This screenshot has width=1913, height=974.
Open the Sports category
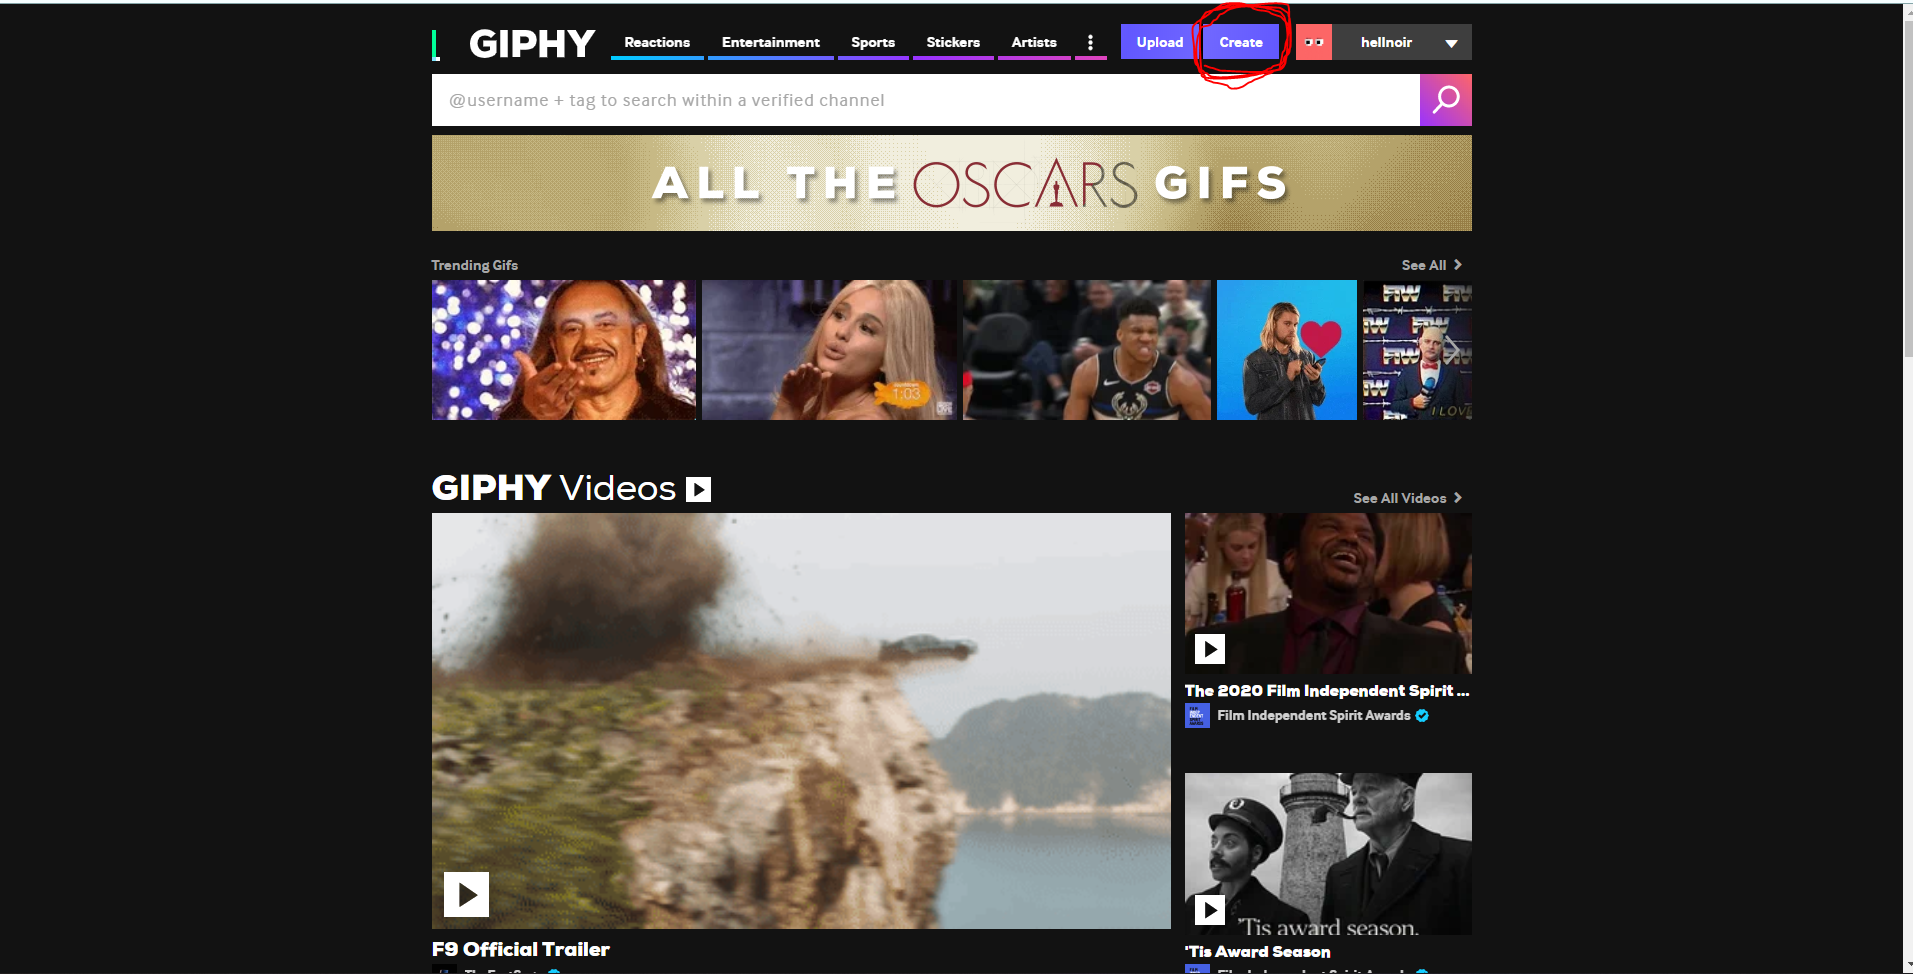[873, 42]
